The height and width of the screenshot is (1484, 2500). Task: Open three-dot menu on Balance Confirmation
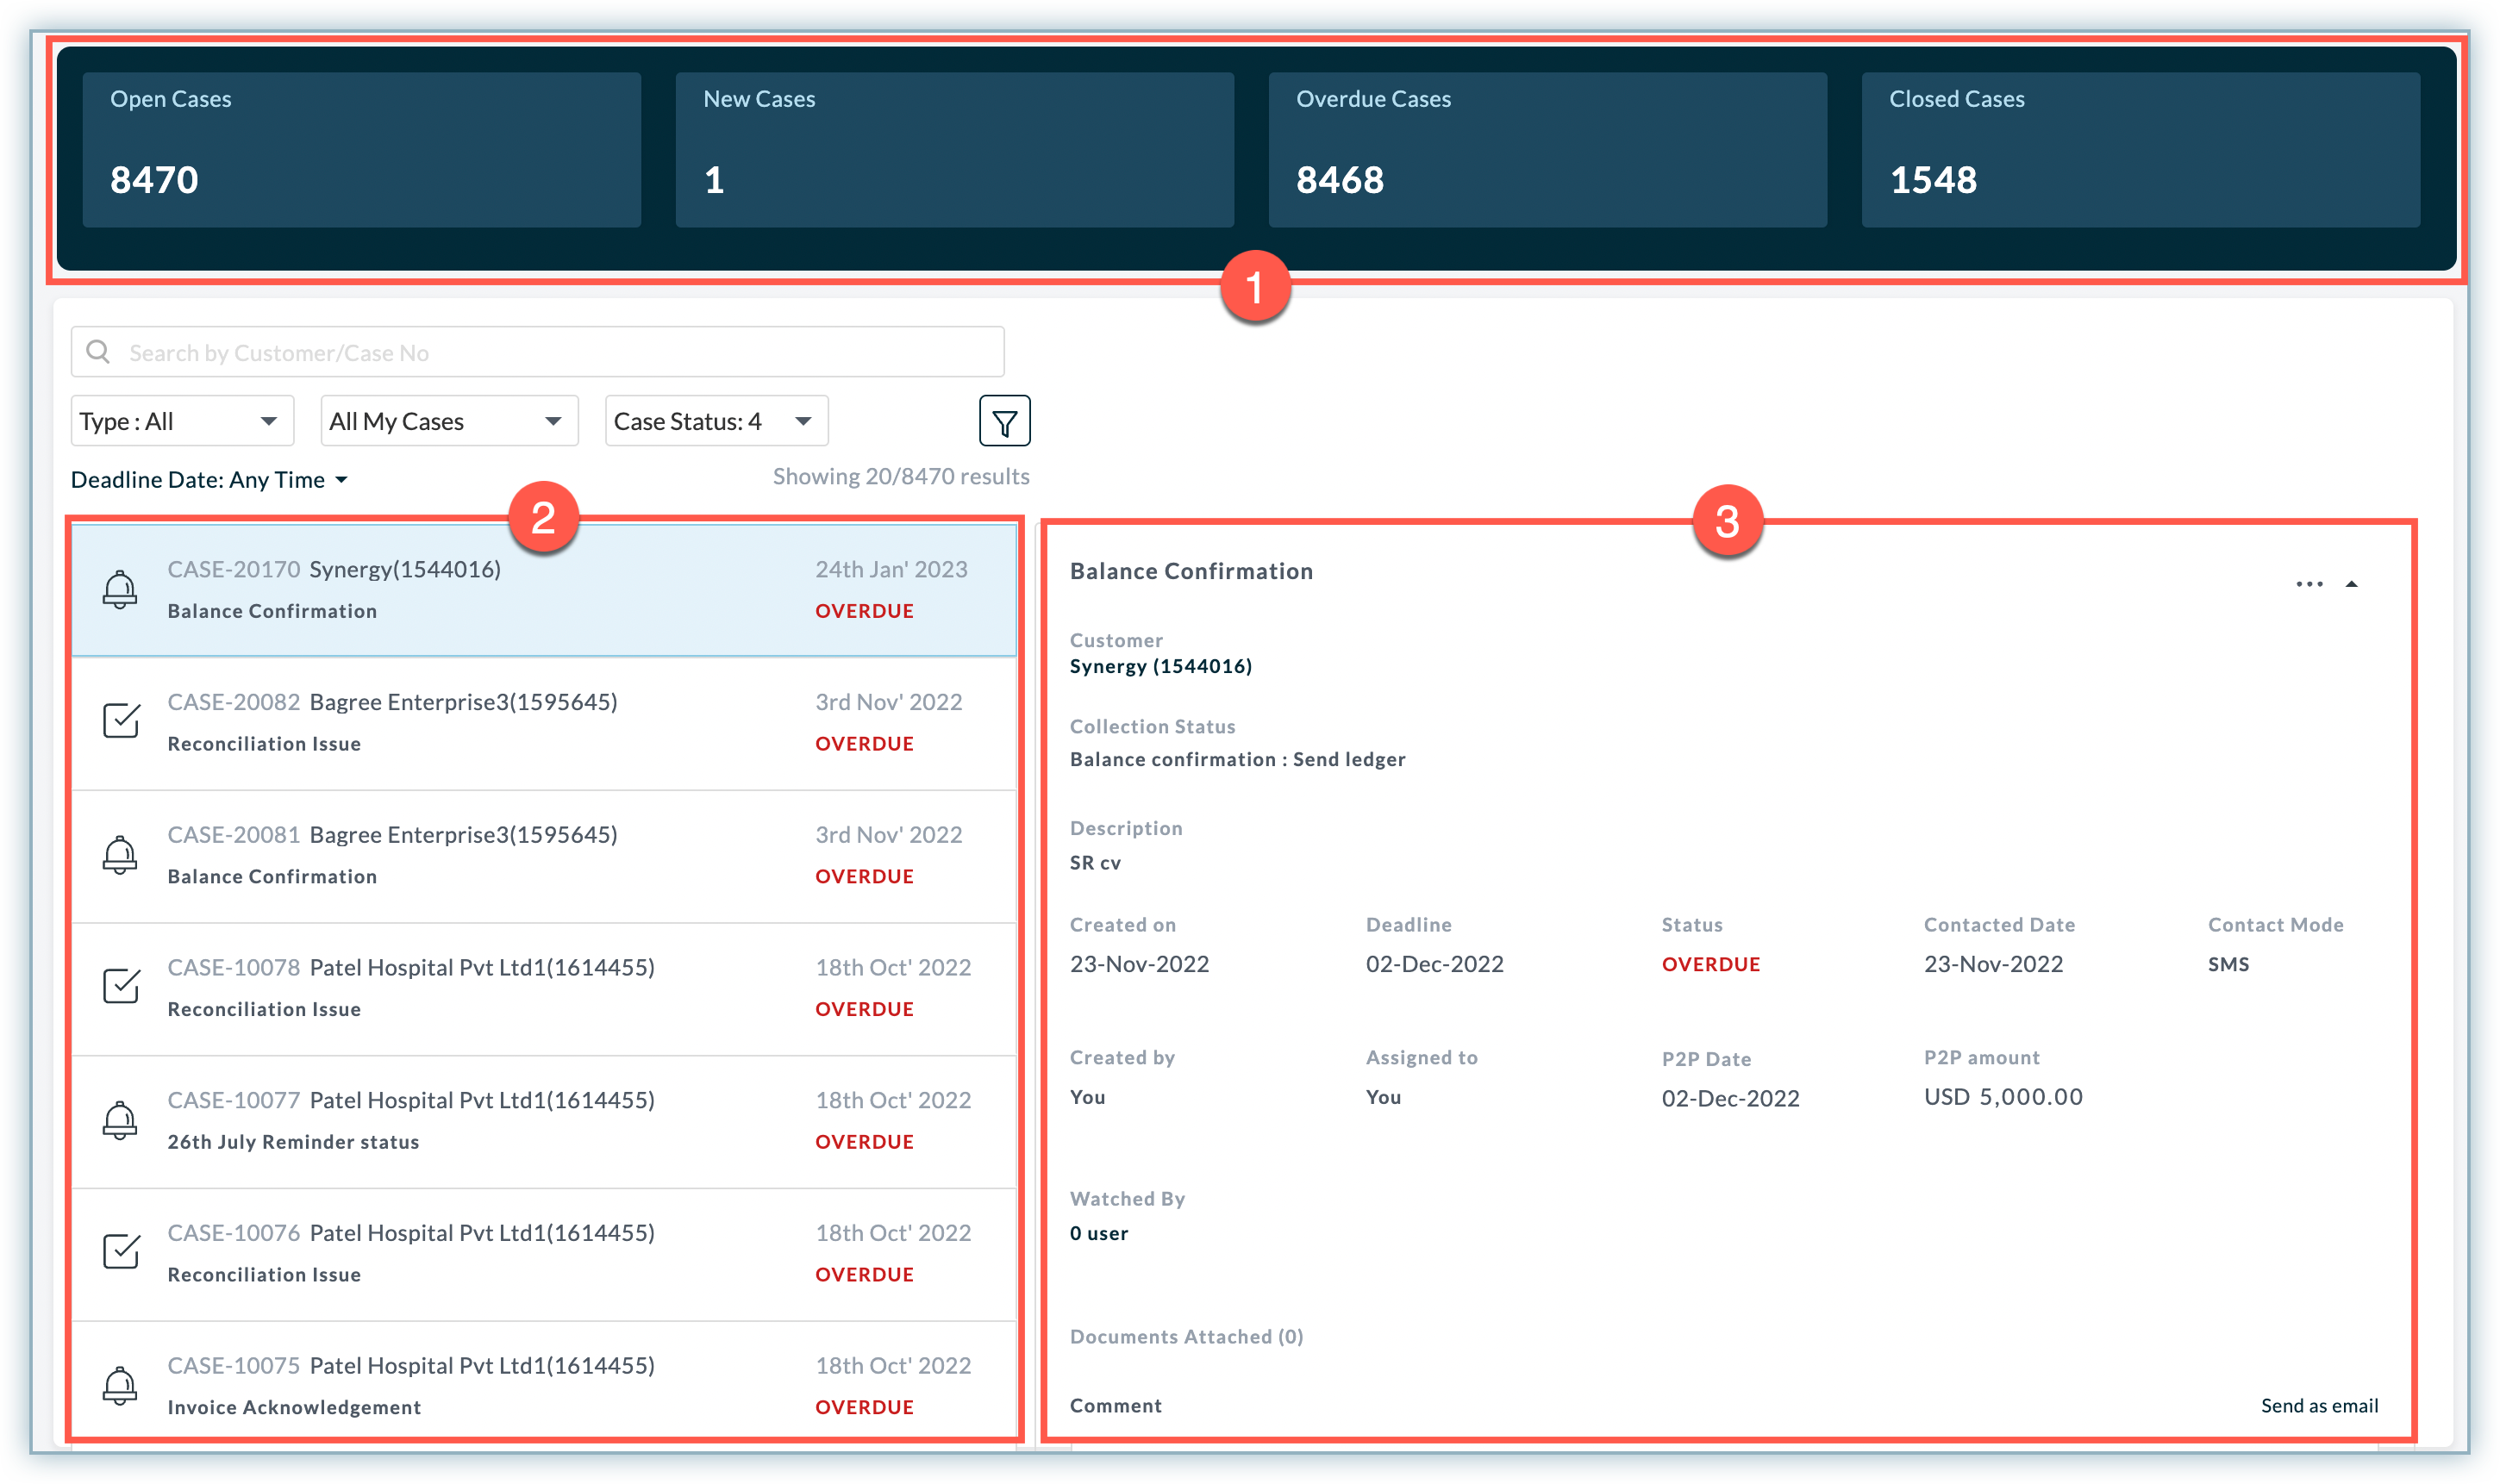(2309, 584)
